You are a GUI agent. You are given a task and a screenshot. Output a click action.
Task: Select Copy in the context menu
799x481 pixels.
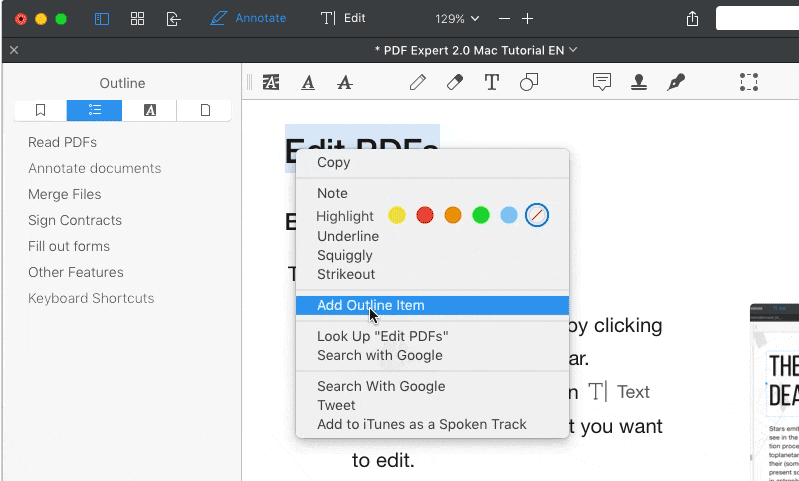[x=333, y=163]
